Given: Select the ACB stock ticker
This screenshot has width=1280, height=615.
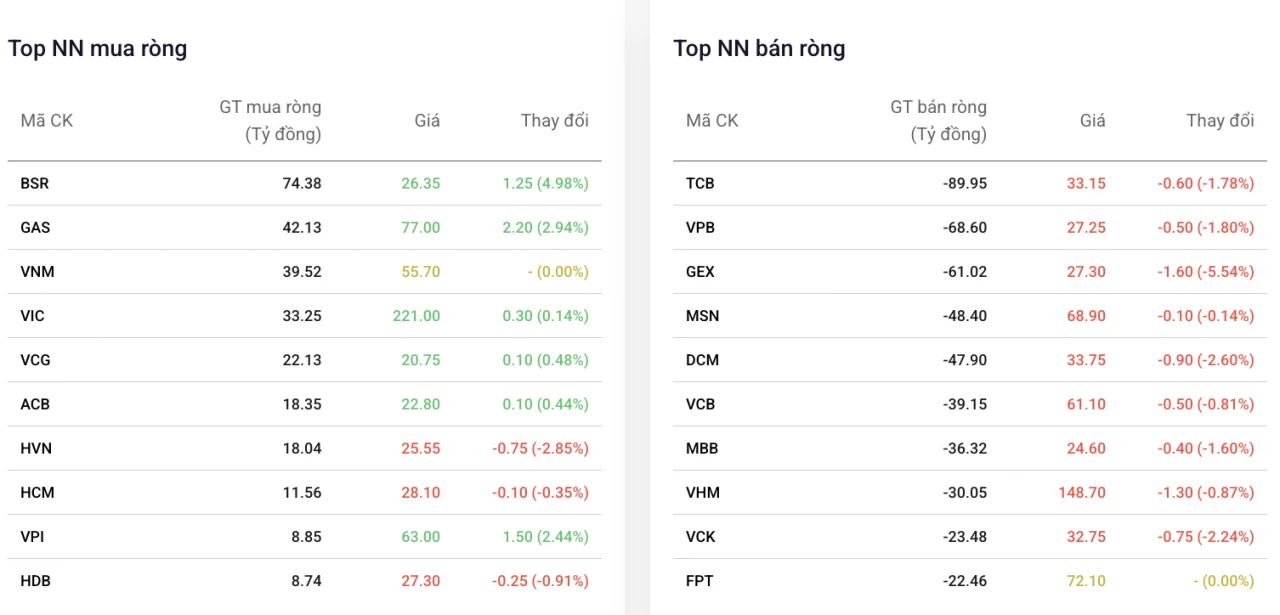Looking at the screenshot, I should pos(35,404).
